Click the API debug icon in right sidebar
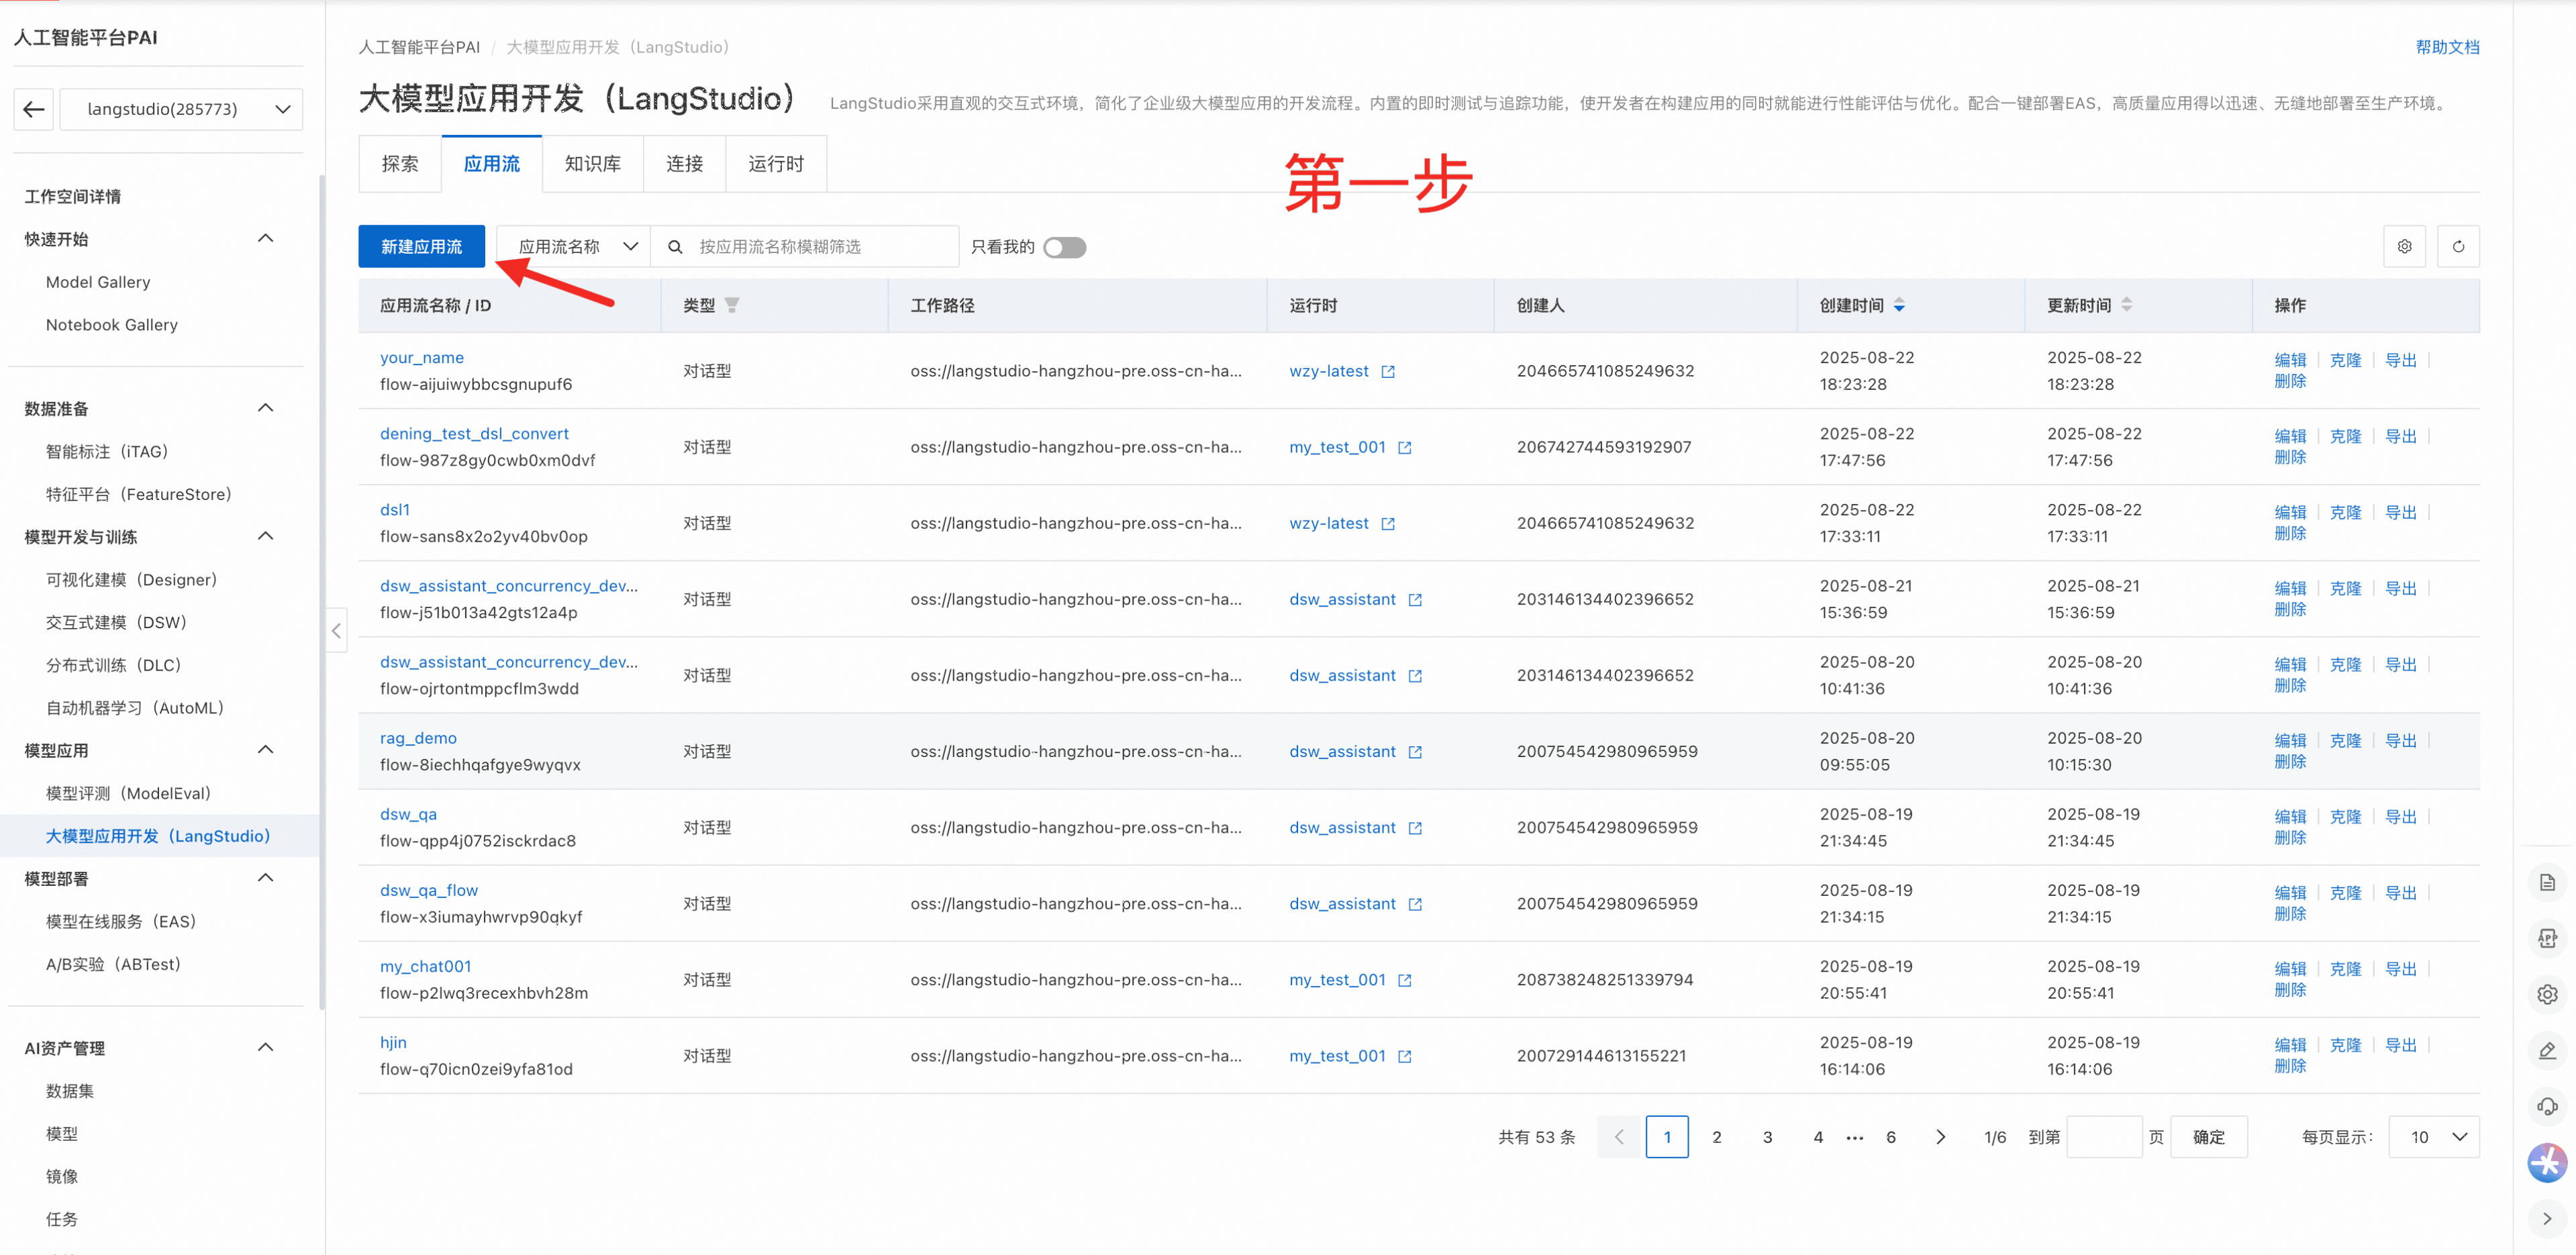 point(2547,938)
